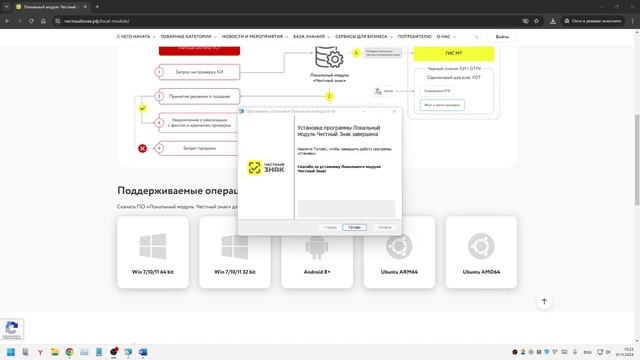
Task: Expand the База знаний menu
Action: 311,37
